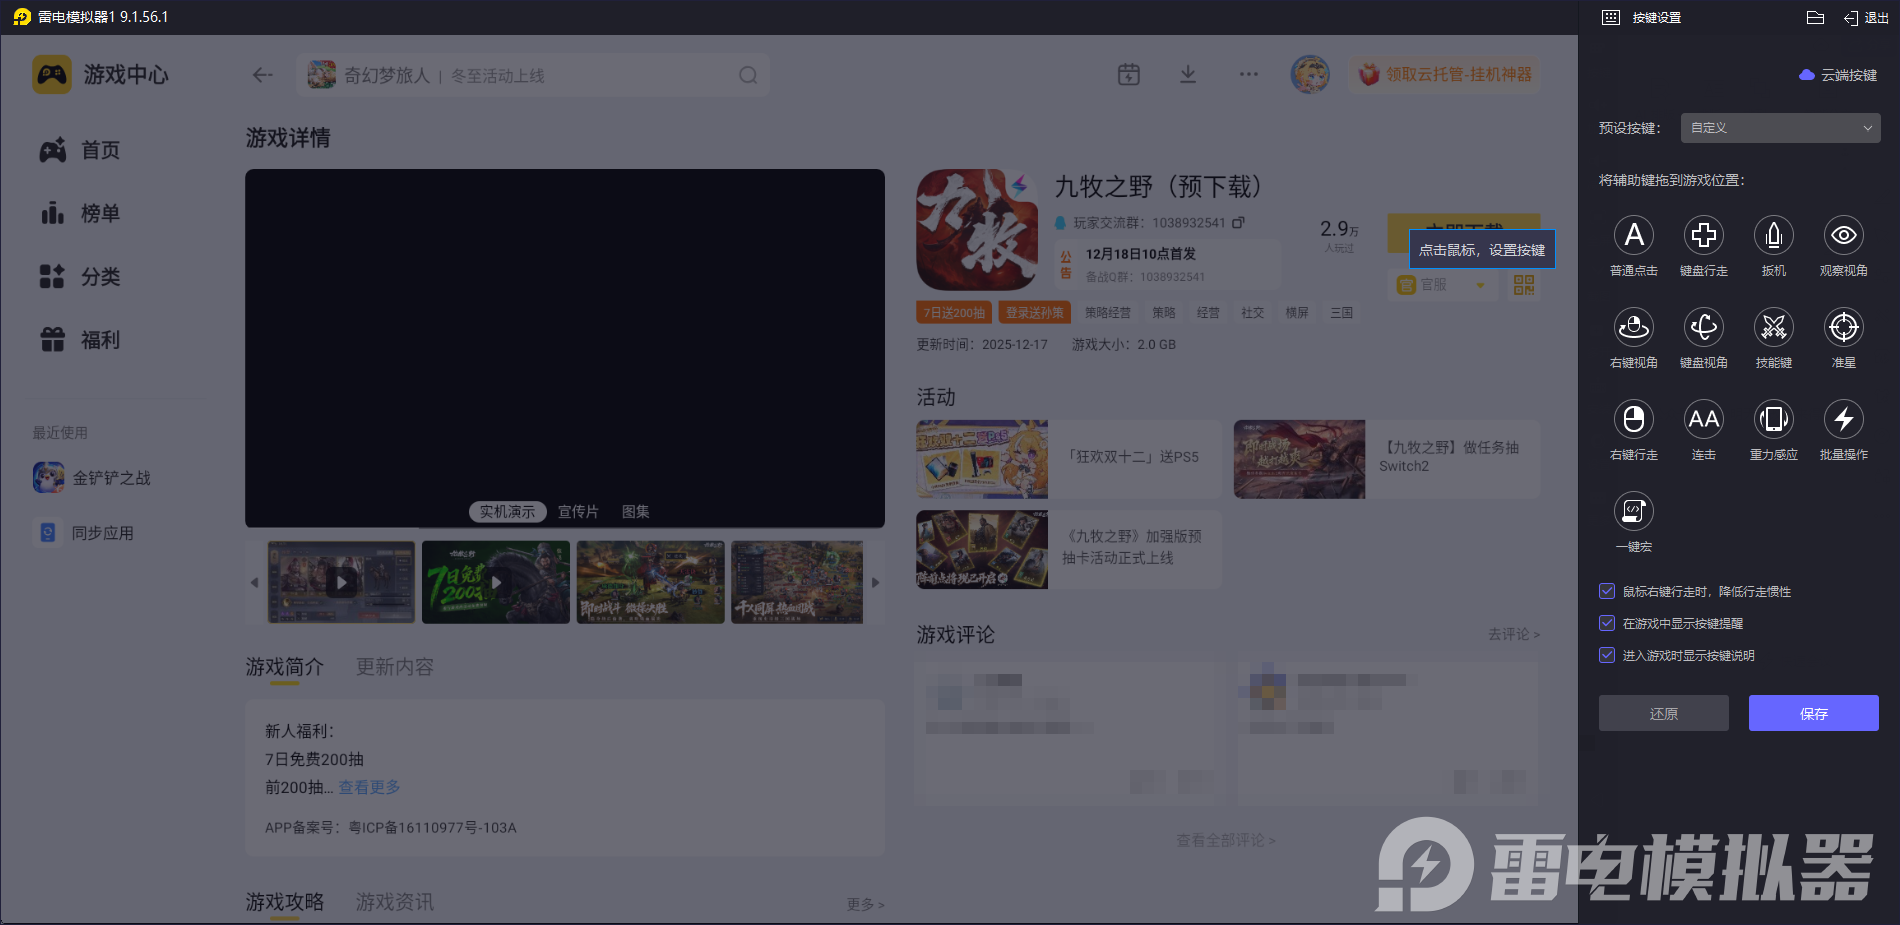Select the 一键宏 macro icon
Viewport: 1900px width, 925px height.
[x=1634, y=511]
